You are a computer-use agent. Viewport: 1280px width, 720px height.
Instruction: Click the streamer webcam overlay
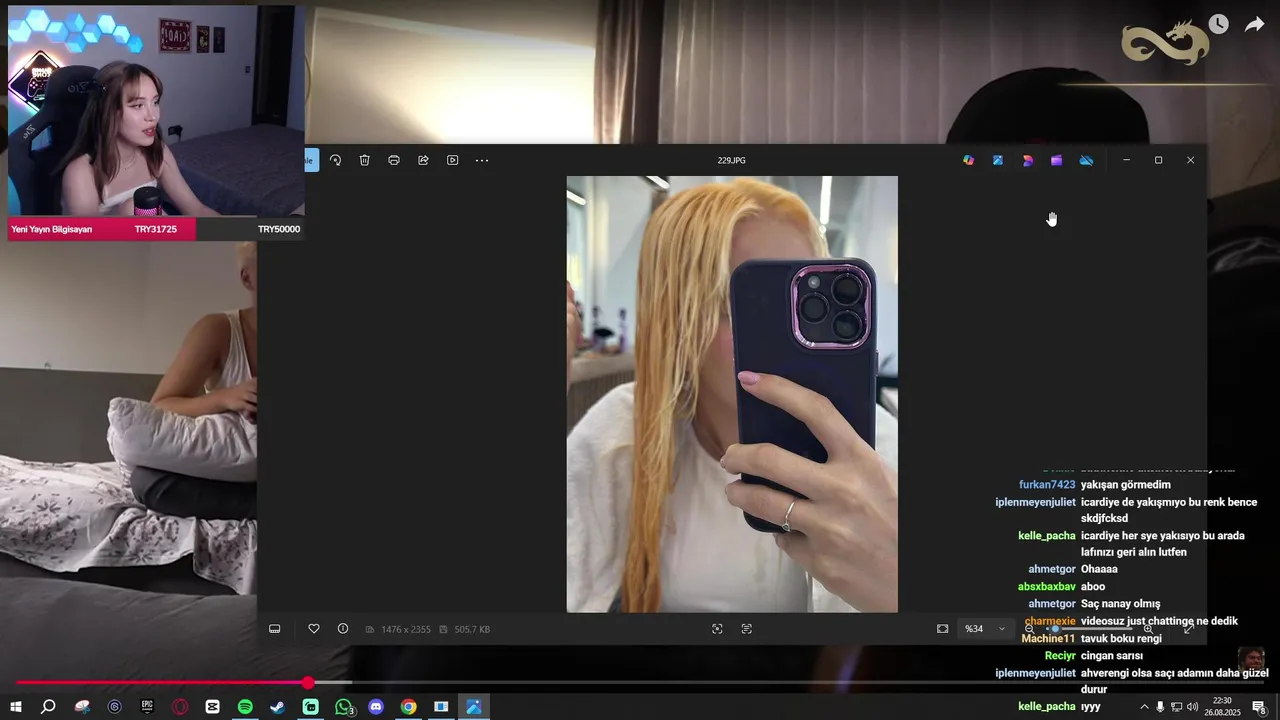[x=156, y=111]
